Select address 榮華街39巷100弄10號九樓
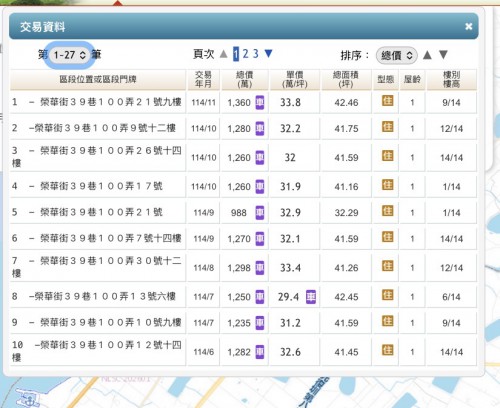This screenshot has width=500, height=408. tap(111, 322)
